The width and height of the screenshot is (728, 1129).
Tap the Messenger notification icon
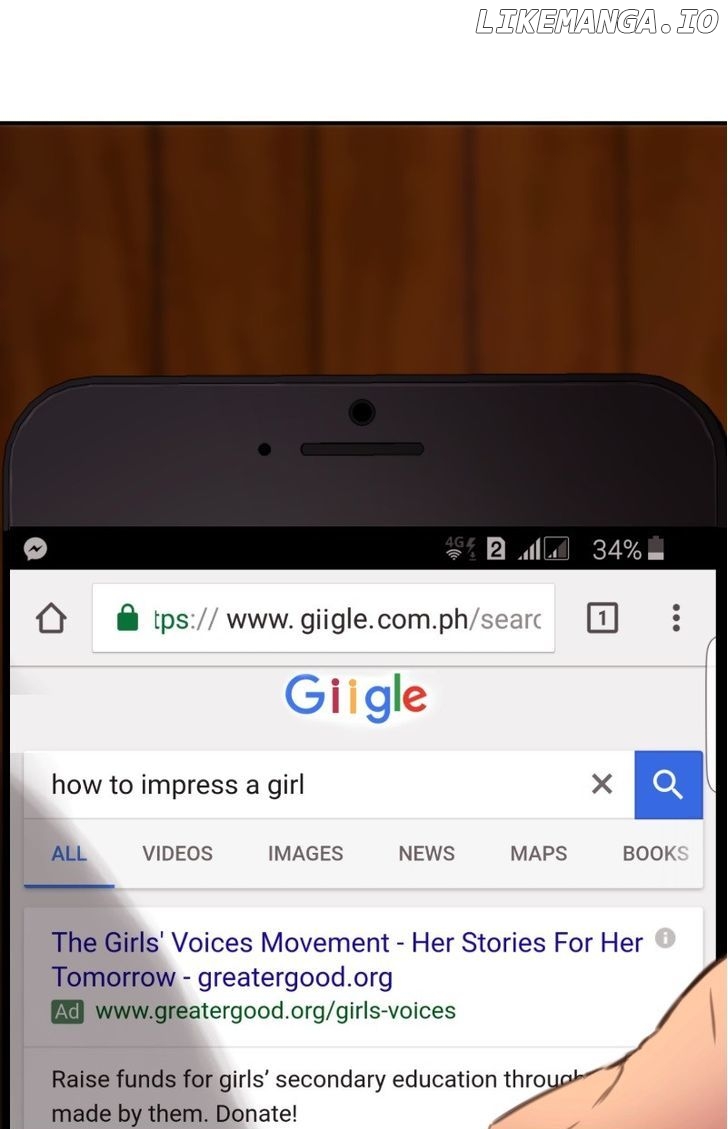[x=35, y=549]
